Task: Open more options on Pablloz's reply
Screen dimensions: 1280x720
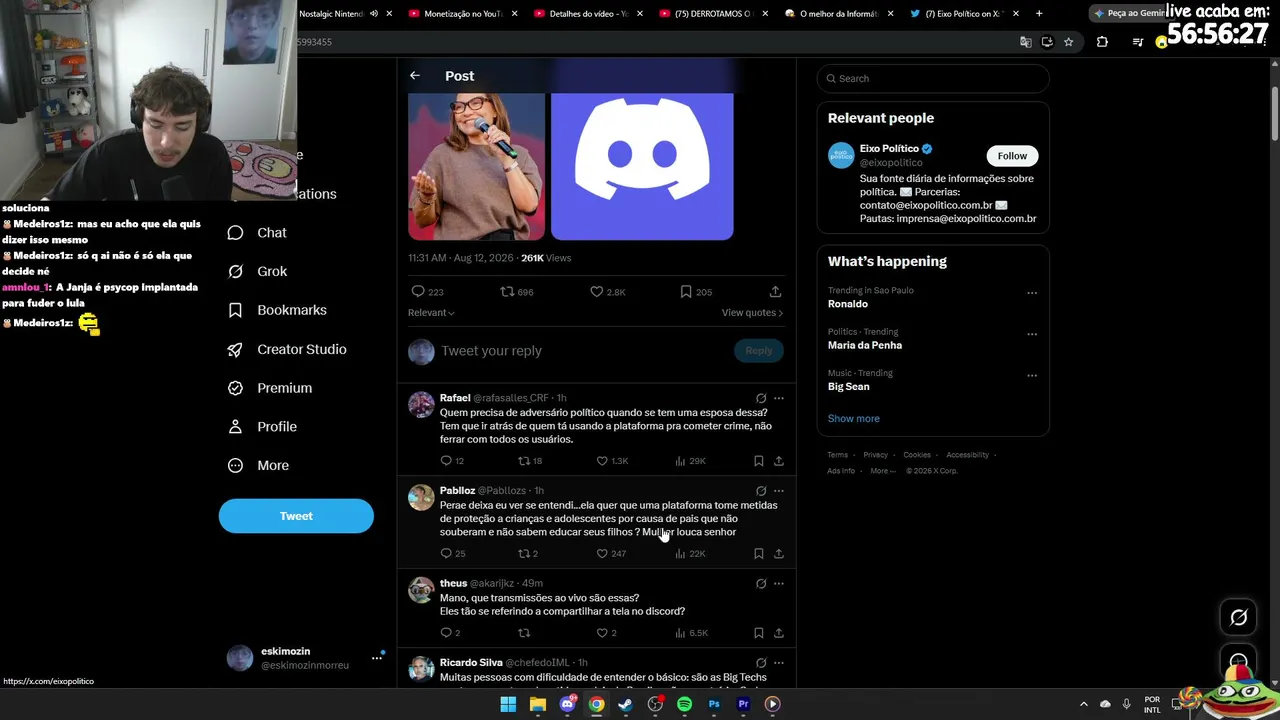Action: (779, 491)
